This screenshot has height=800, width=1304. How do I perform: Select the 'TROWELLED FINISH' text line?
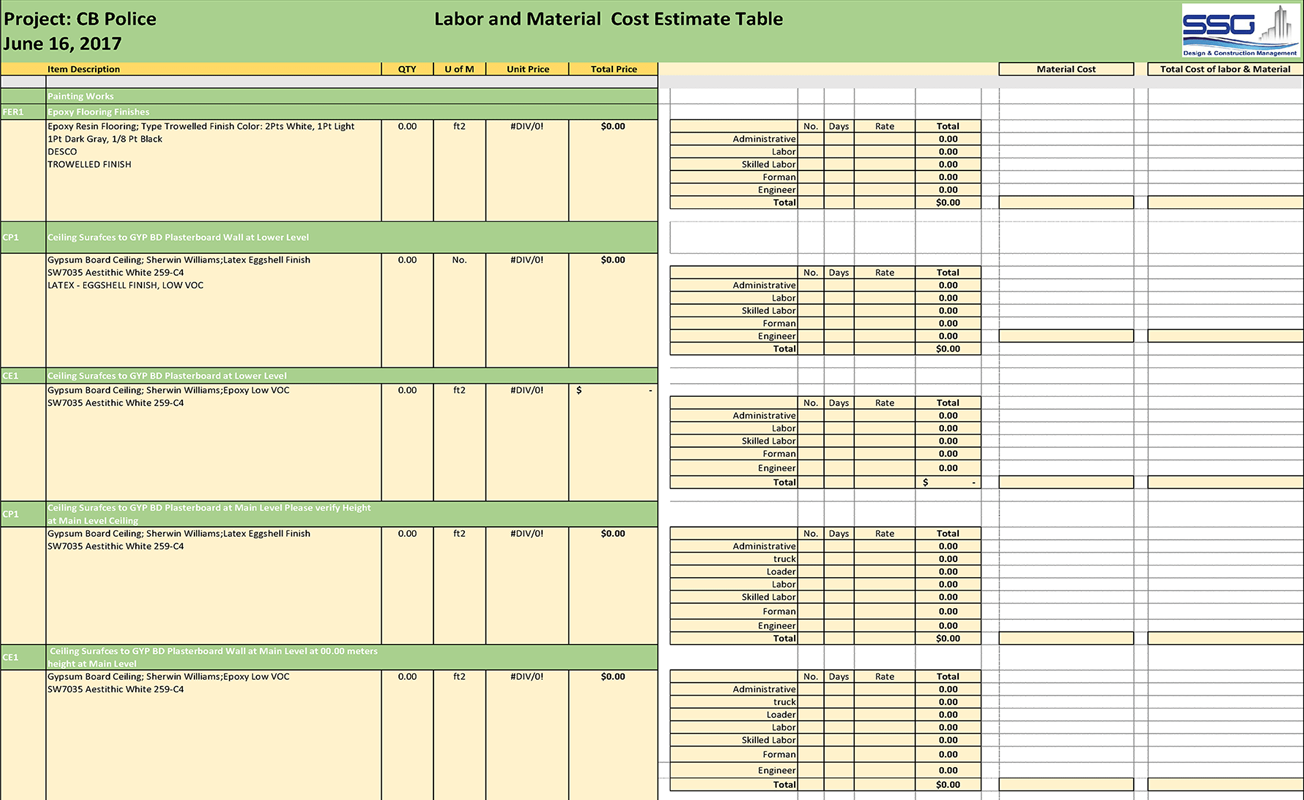point(89,165)
